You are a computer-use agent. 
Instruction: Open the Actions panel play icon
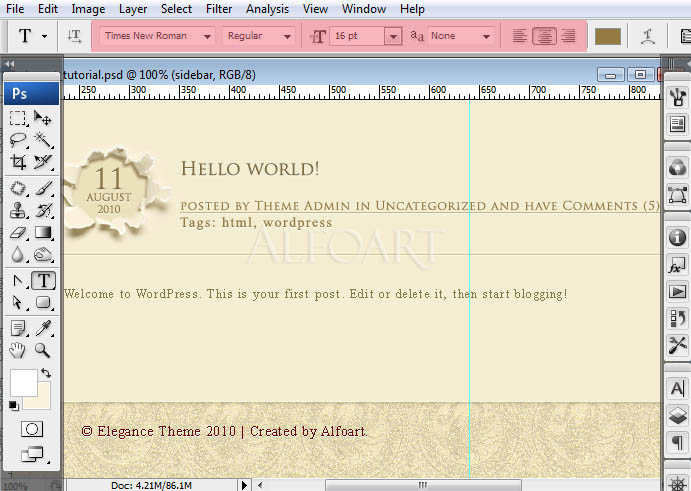[x=677, y=291]
